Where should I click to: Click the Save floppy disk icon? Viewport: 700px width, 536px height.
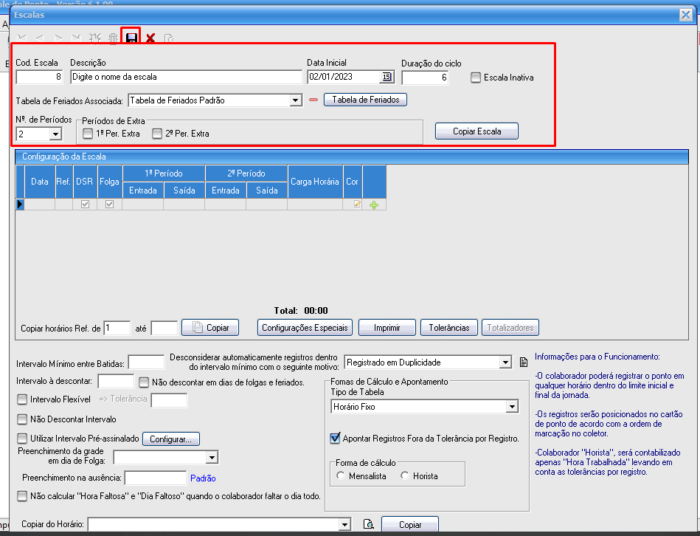pyautogui.click(x=131, y=37)
